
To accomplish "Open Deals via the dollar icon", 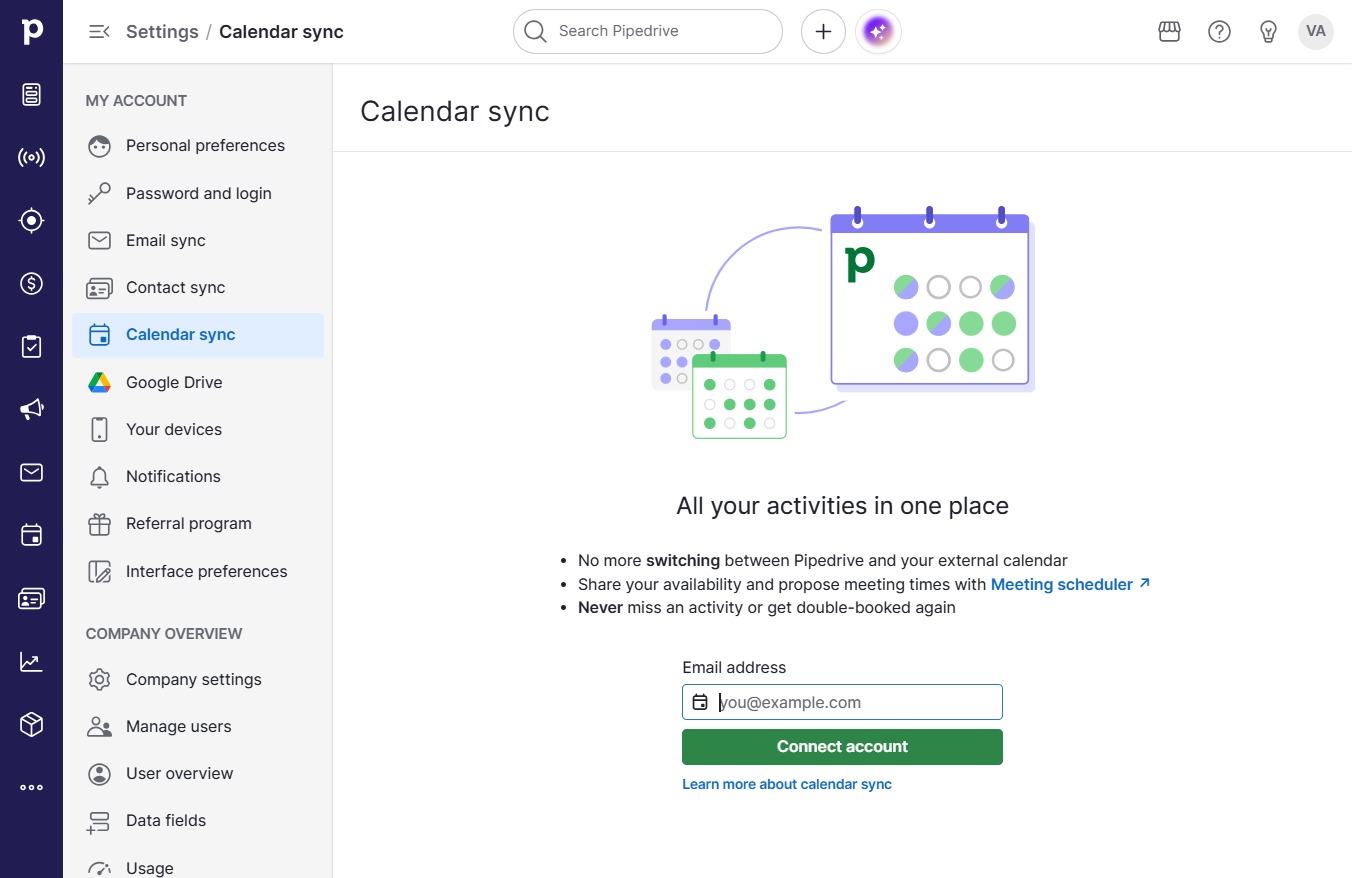I will [32, 284].
